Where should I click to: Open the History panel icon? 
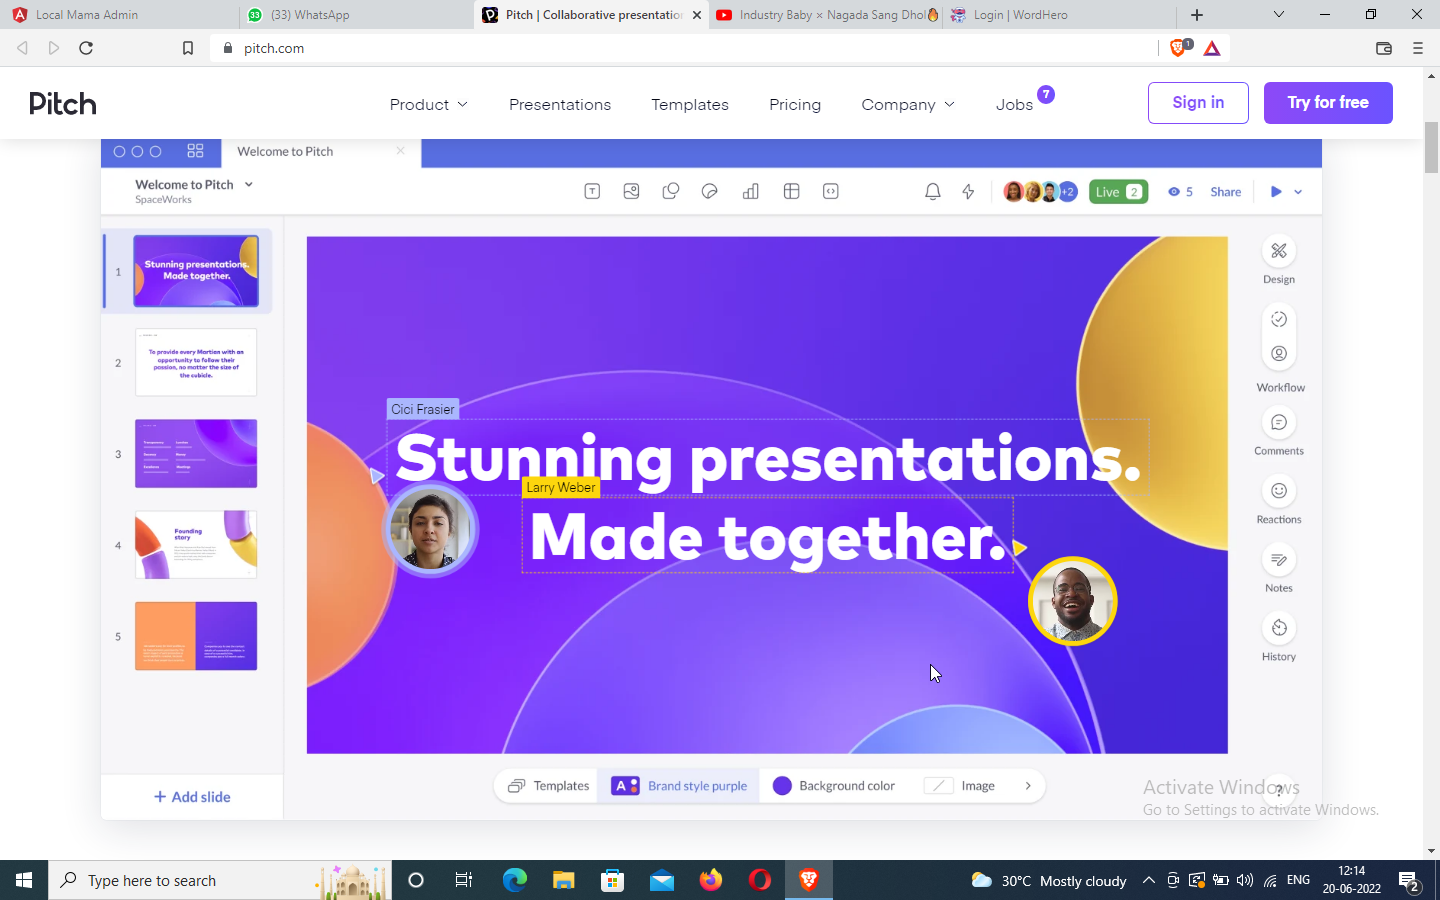pos(1278,628)
